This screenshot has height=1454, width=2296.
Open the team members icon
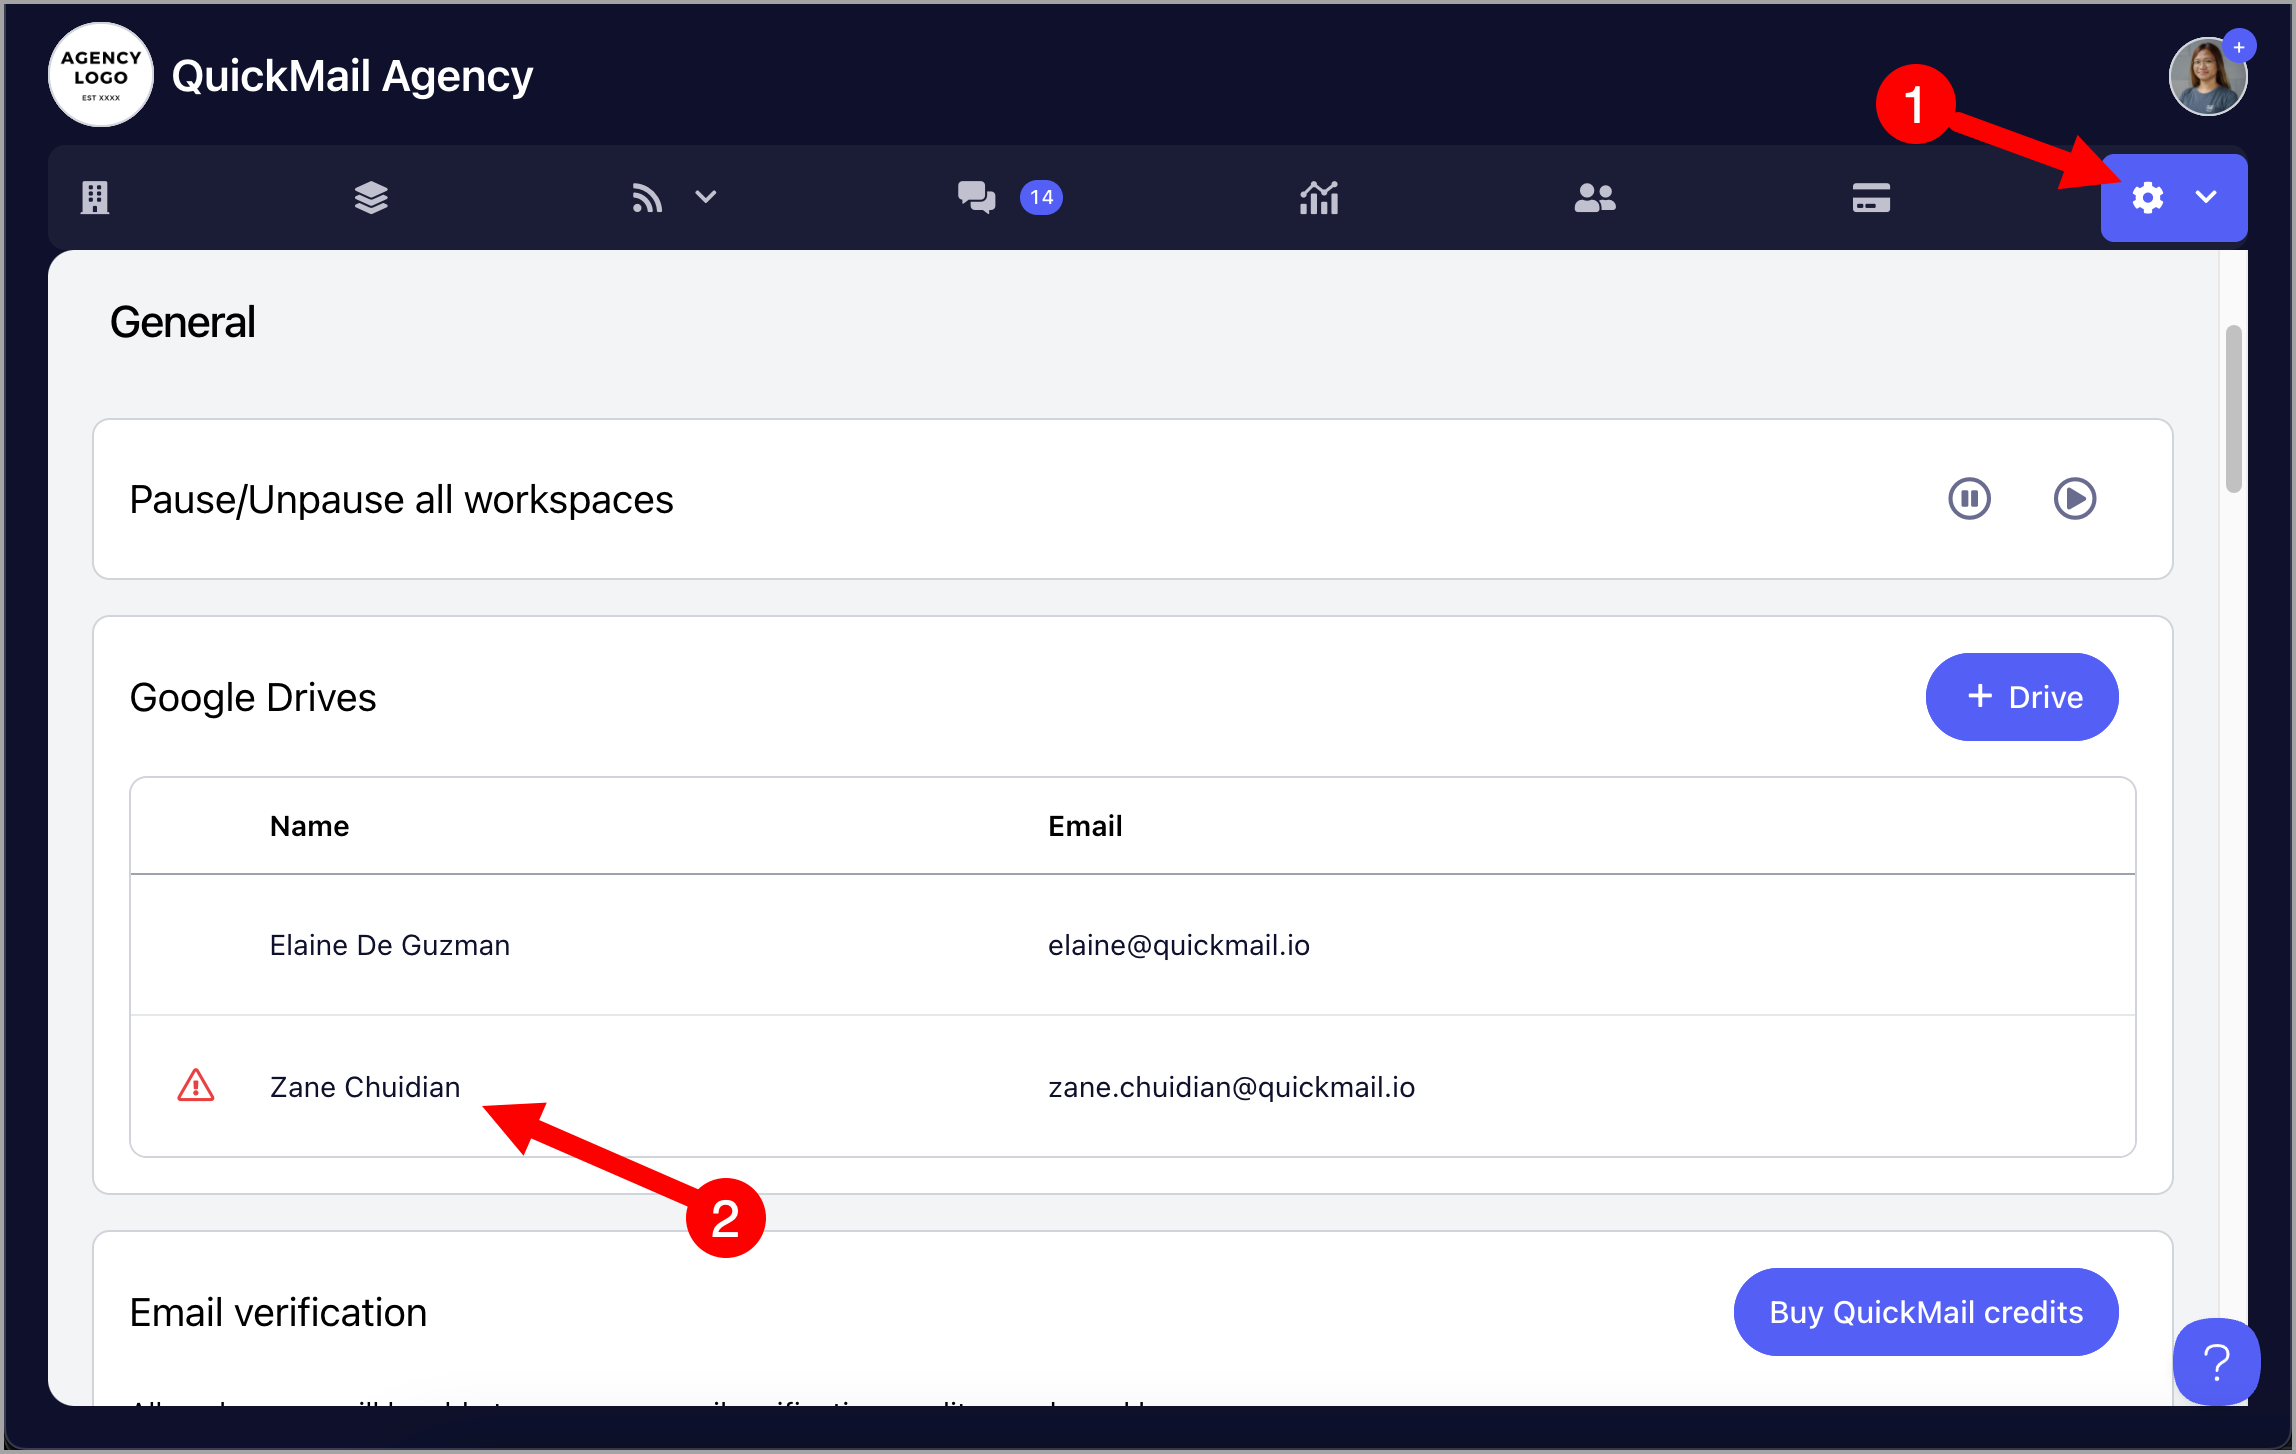1595,198
